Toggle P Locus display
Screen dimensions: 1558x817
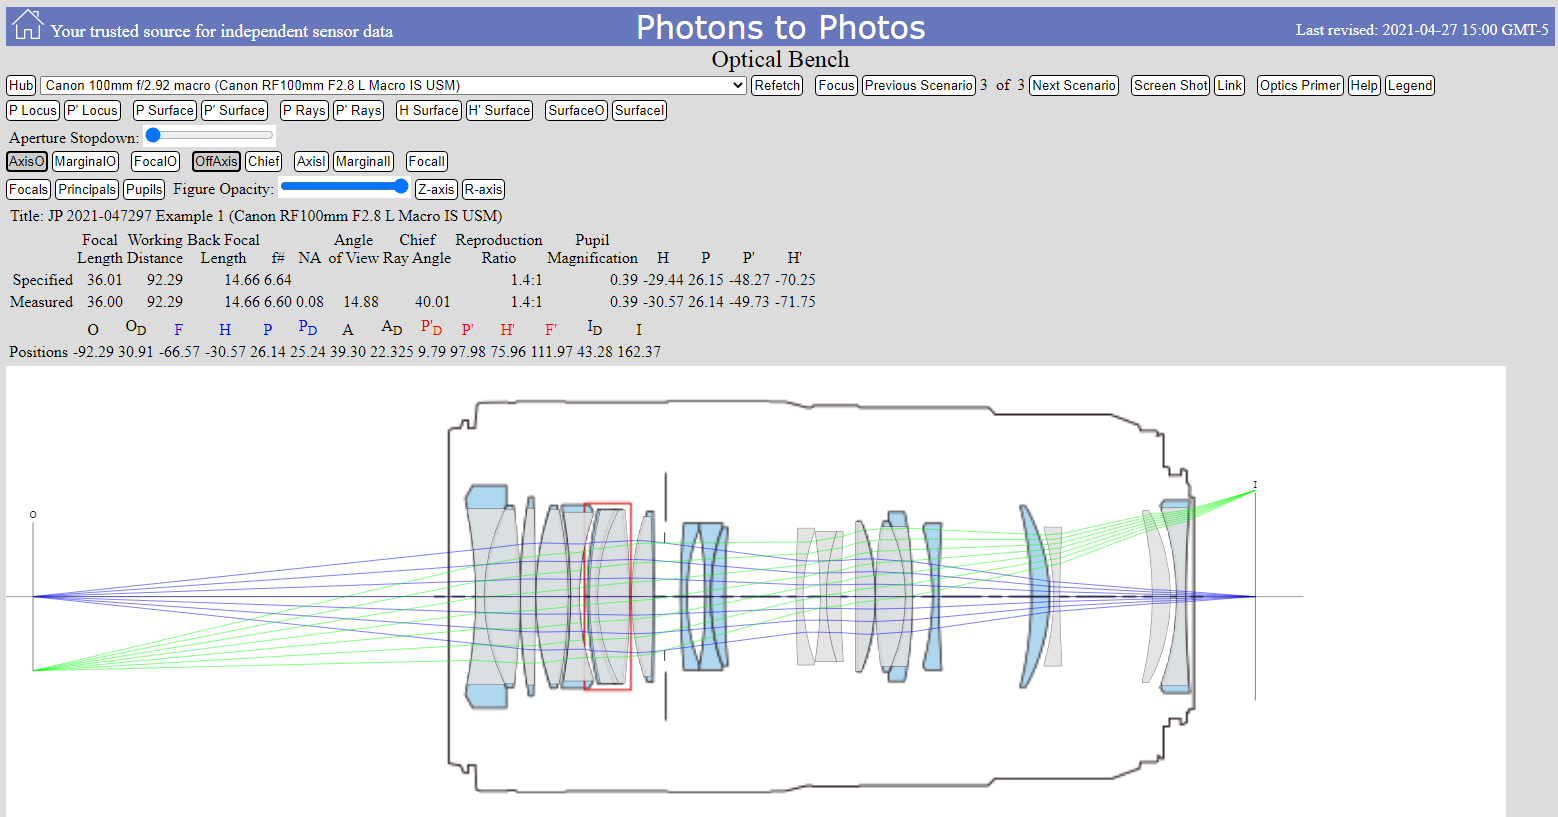coord(33,111)
